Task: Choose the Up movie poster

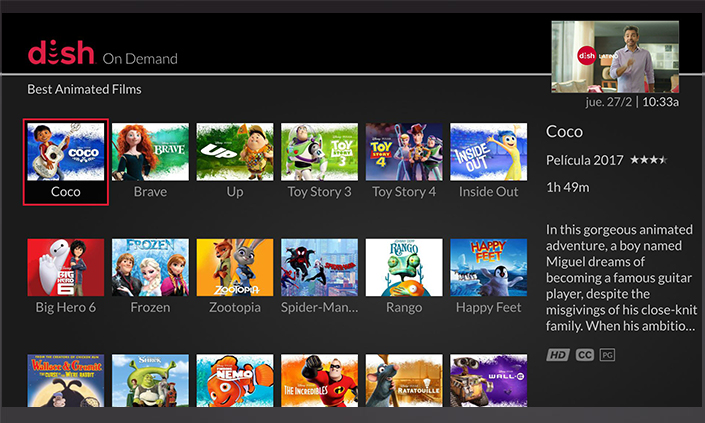Action: pos(235,152)
